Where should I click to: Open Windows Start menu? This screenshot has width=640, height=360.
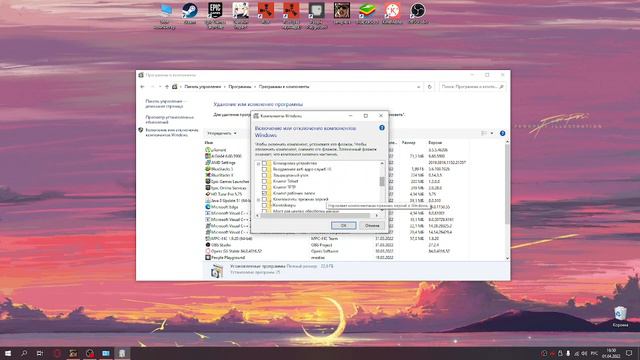[8, 353]
